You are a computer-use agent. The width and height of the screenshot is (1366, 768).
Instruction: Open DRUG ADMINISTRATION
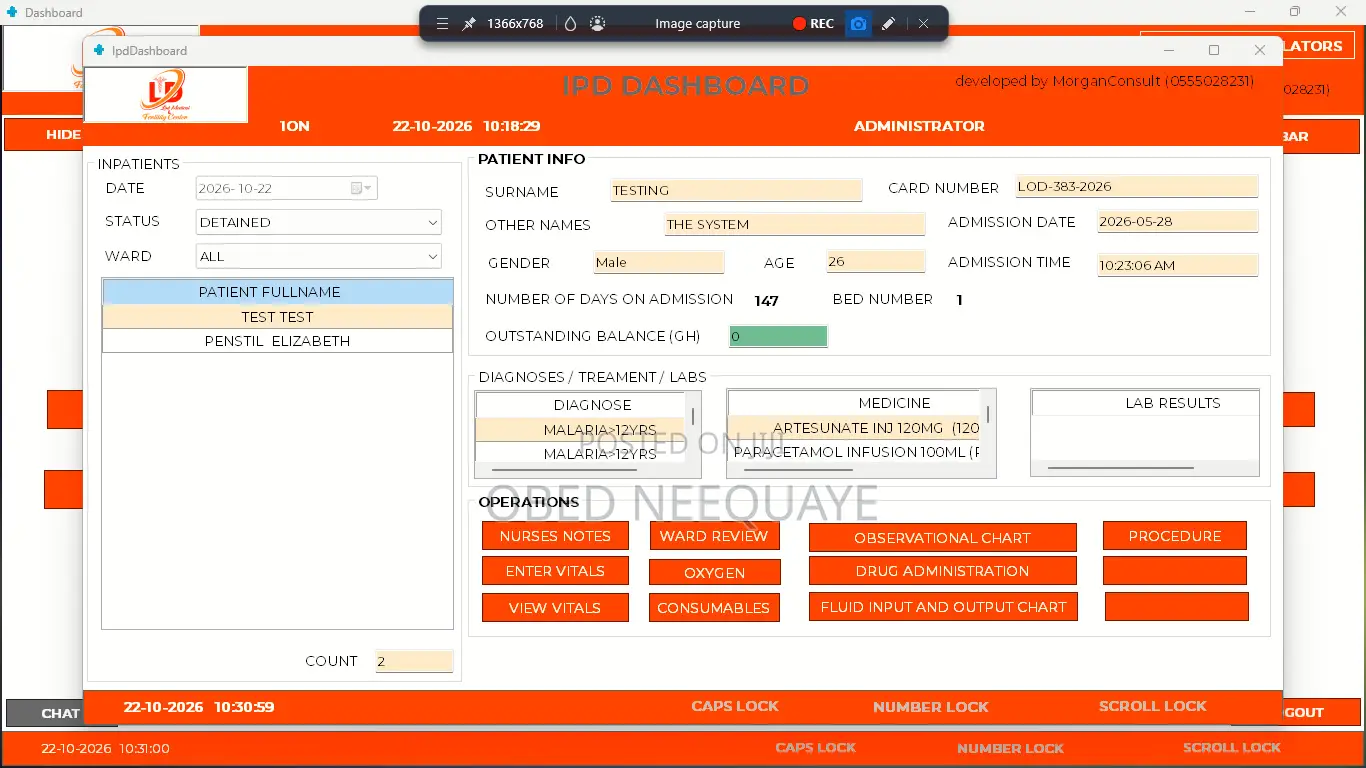point(942,571)
